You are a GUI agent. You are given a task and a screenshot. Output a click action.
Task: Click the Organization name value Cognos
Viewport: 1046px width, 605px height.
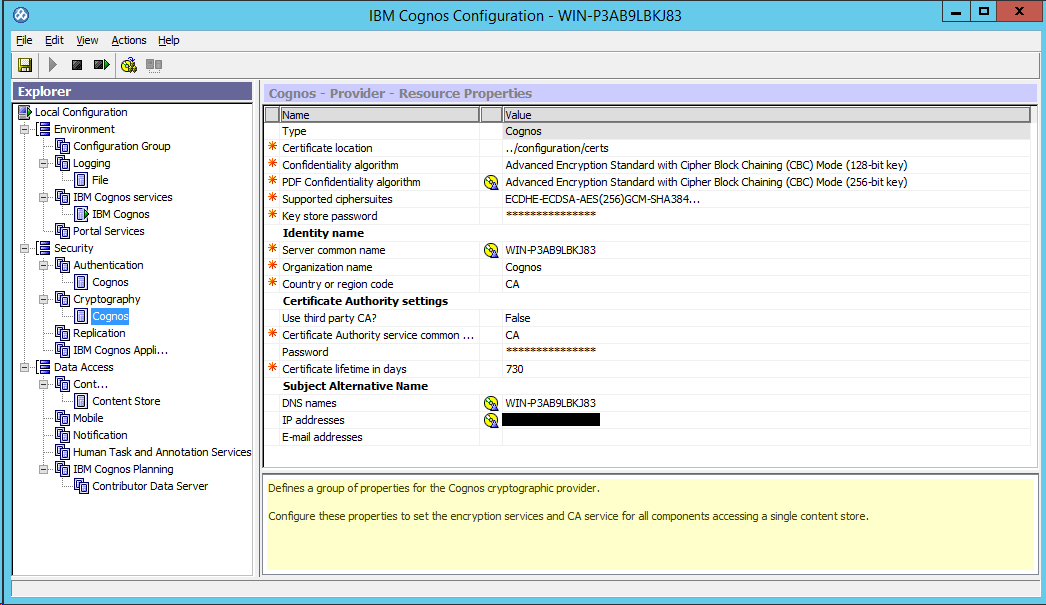click(766, 267)
